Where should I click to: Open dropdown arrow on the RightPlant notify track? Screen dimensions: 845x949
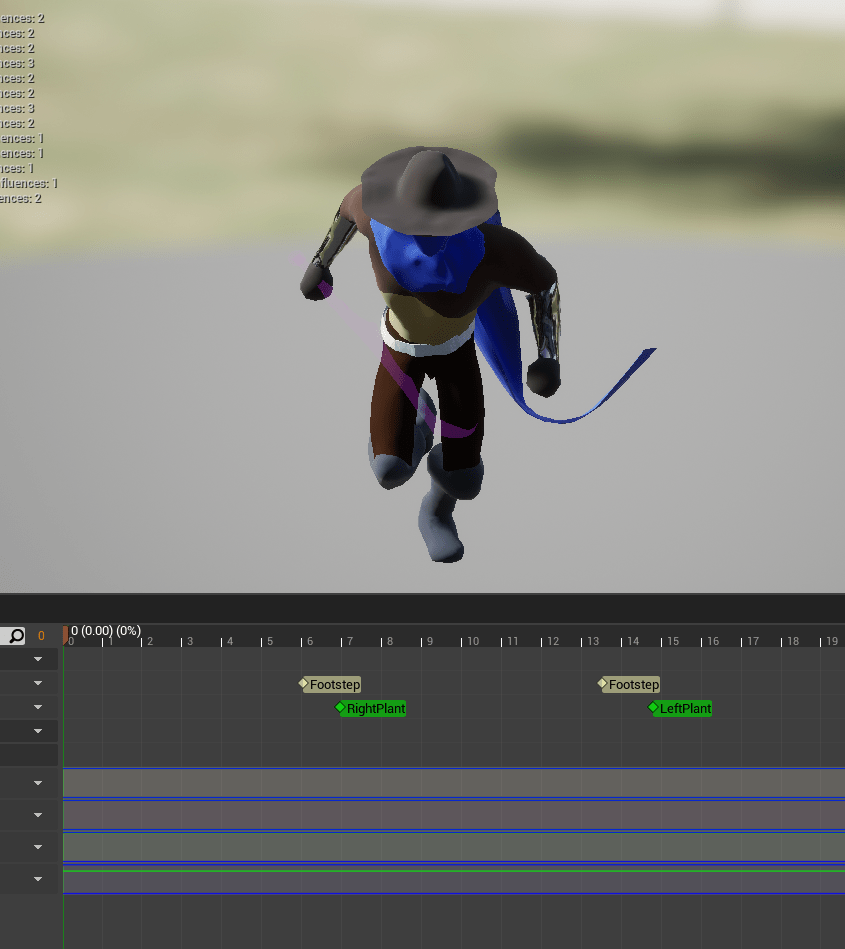pyautogui.click(x=38, y=708)
